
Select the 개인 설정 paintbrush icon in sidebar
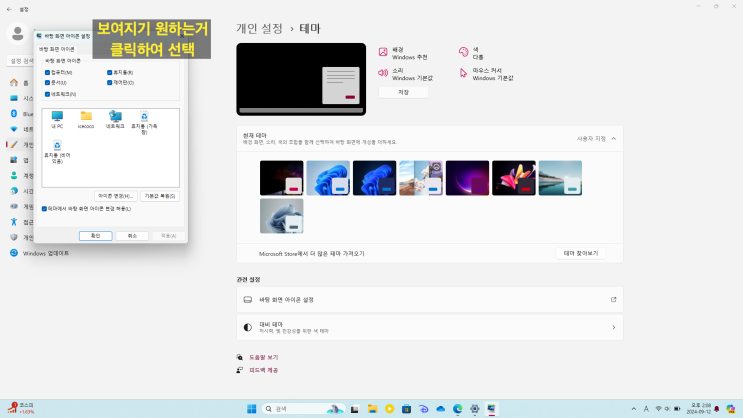pyautogui.click(x=14, y=145)
